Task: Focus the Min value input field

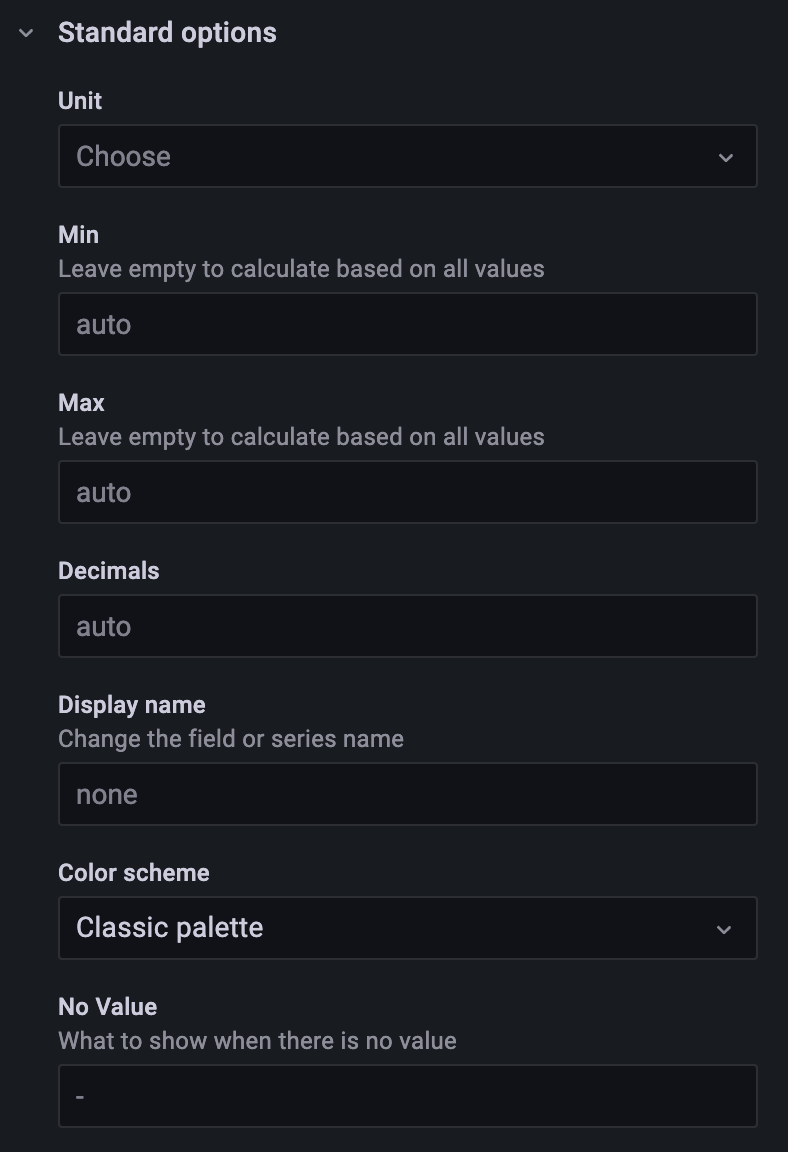Action: click(407, 324)
